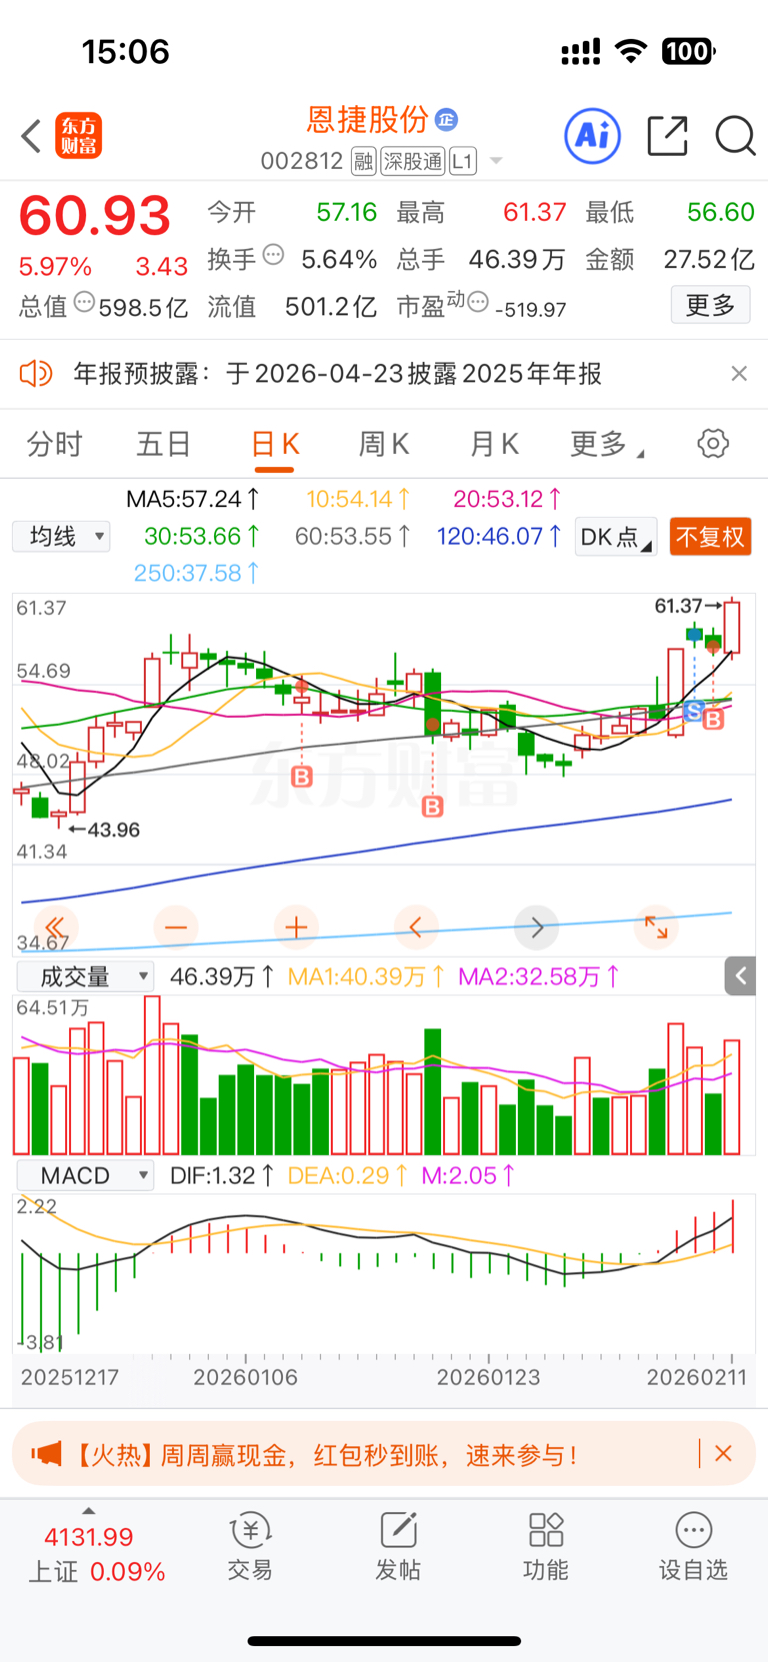The height and width of the screenshot is (1663, 768).
Task: Close the 火热 promotion banner
Action: coord(724,1453)
